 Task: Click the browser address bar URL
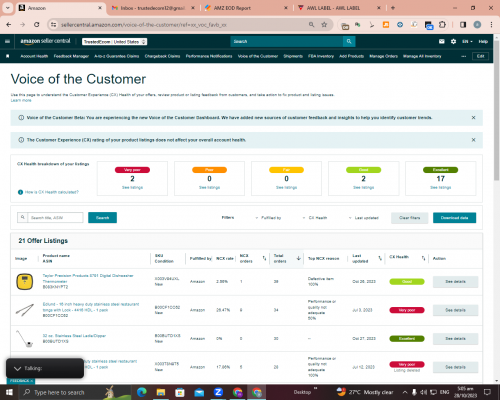click(144, 25)
